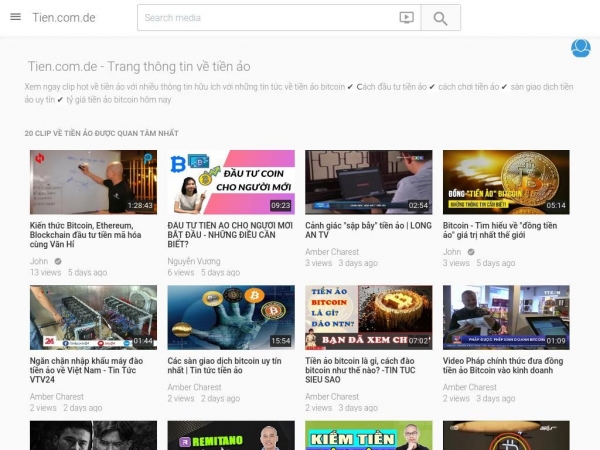Open title ĐẦU TƯ TIỀN ẢO CHO NGƯỜI MỚI

click(230, 235)
